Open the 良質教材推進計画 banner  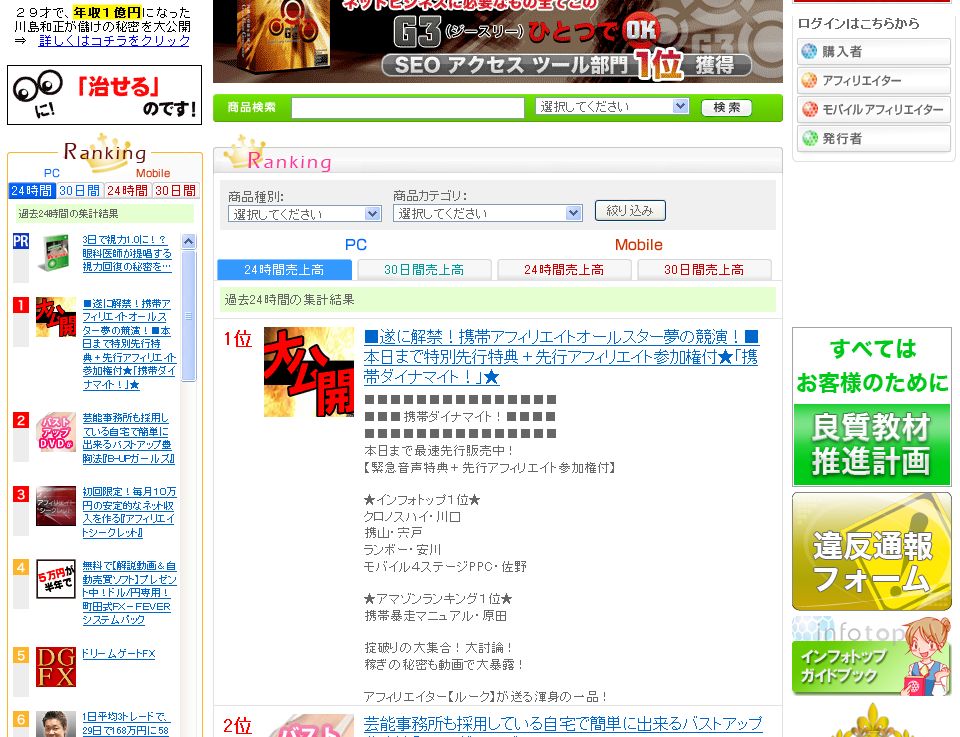pyautogui.click(x=871, y=407)
